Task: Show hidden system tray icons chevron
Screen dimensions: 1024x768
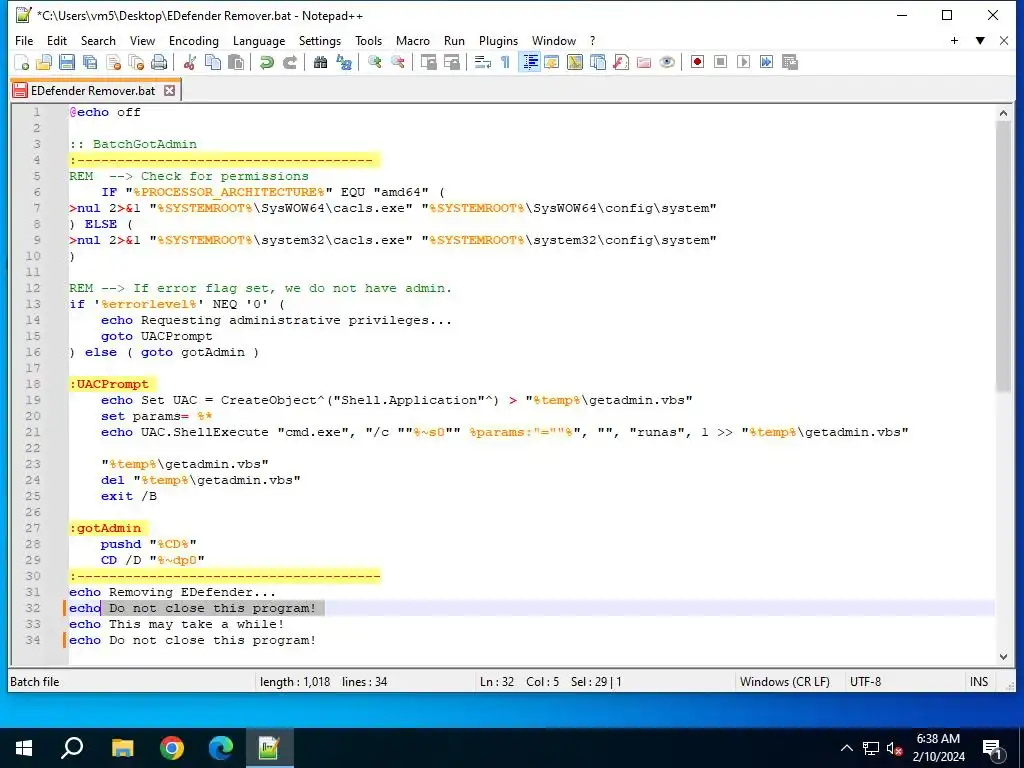Action: click(x=846, y=748)
